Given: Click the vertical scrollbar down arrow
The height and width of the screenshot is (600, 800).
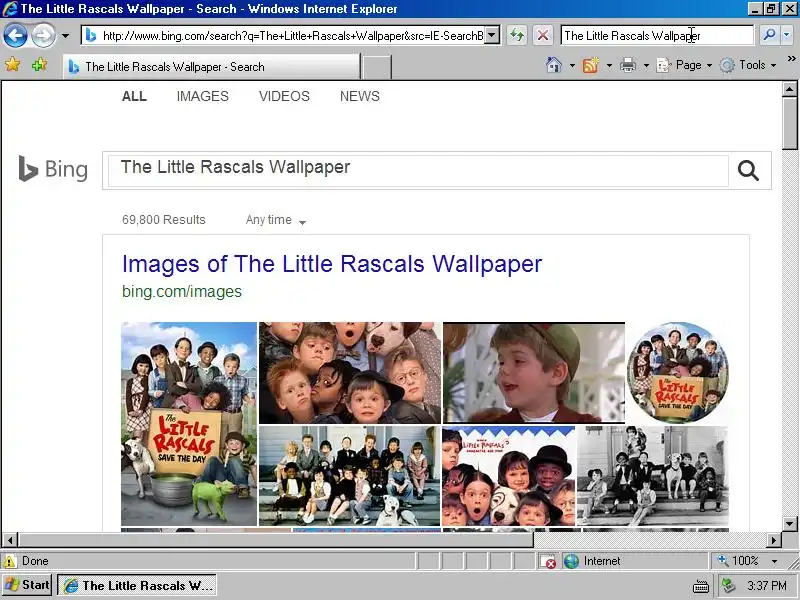Looking at the screenshot, I should pyautogui.click(x=789, y=524).
